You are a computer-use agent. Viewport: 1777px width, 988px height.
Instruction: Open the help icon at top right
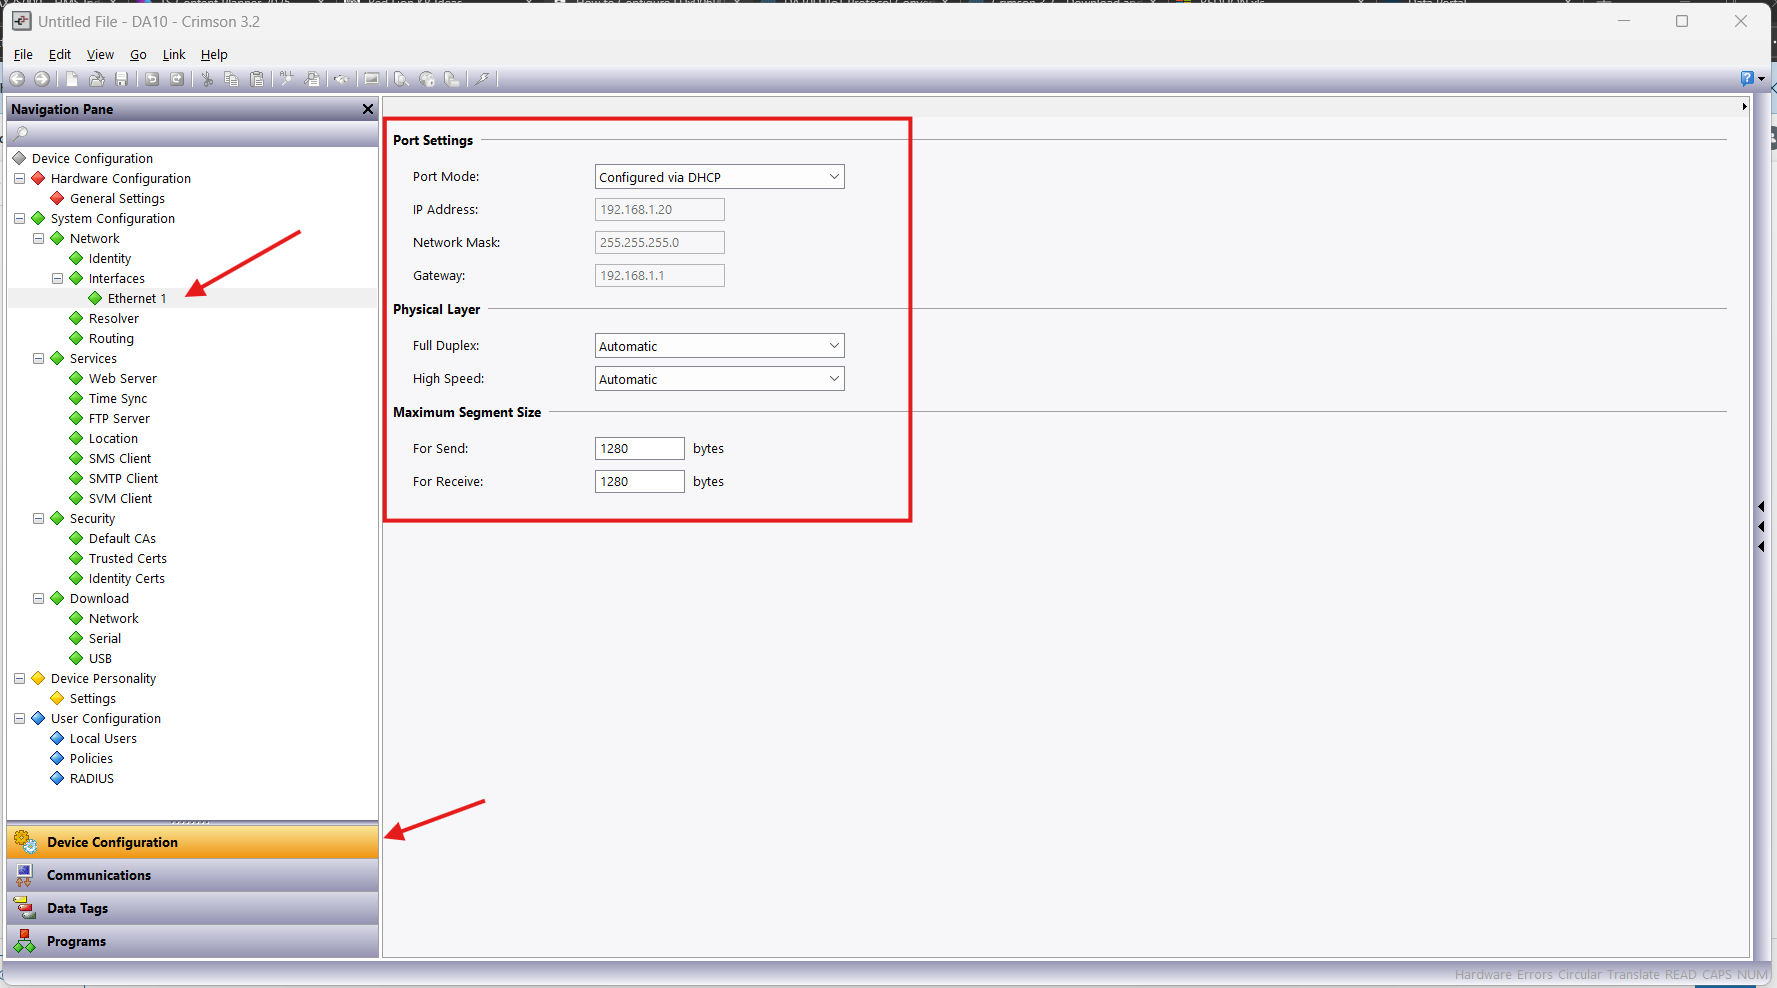[x=1747, y=79]
